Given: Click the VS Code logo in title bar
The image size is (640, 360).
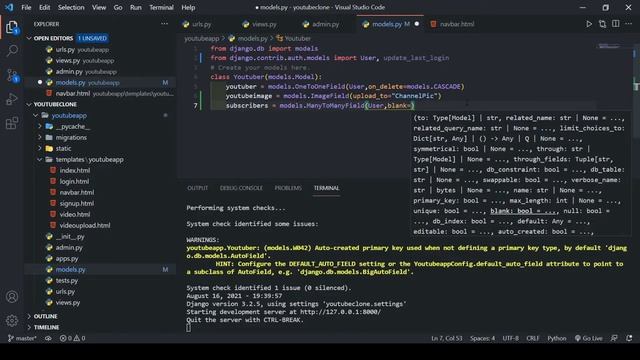Looking at the screenshot, I should click(x=9, y=7).
